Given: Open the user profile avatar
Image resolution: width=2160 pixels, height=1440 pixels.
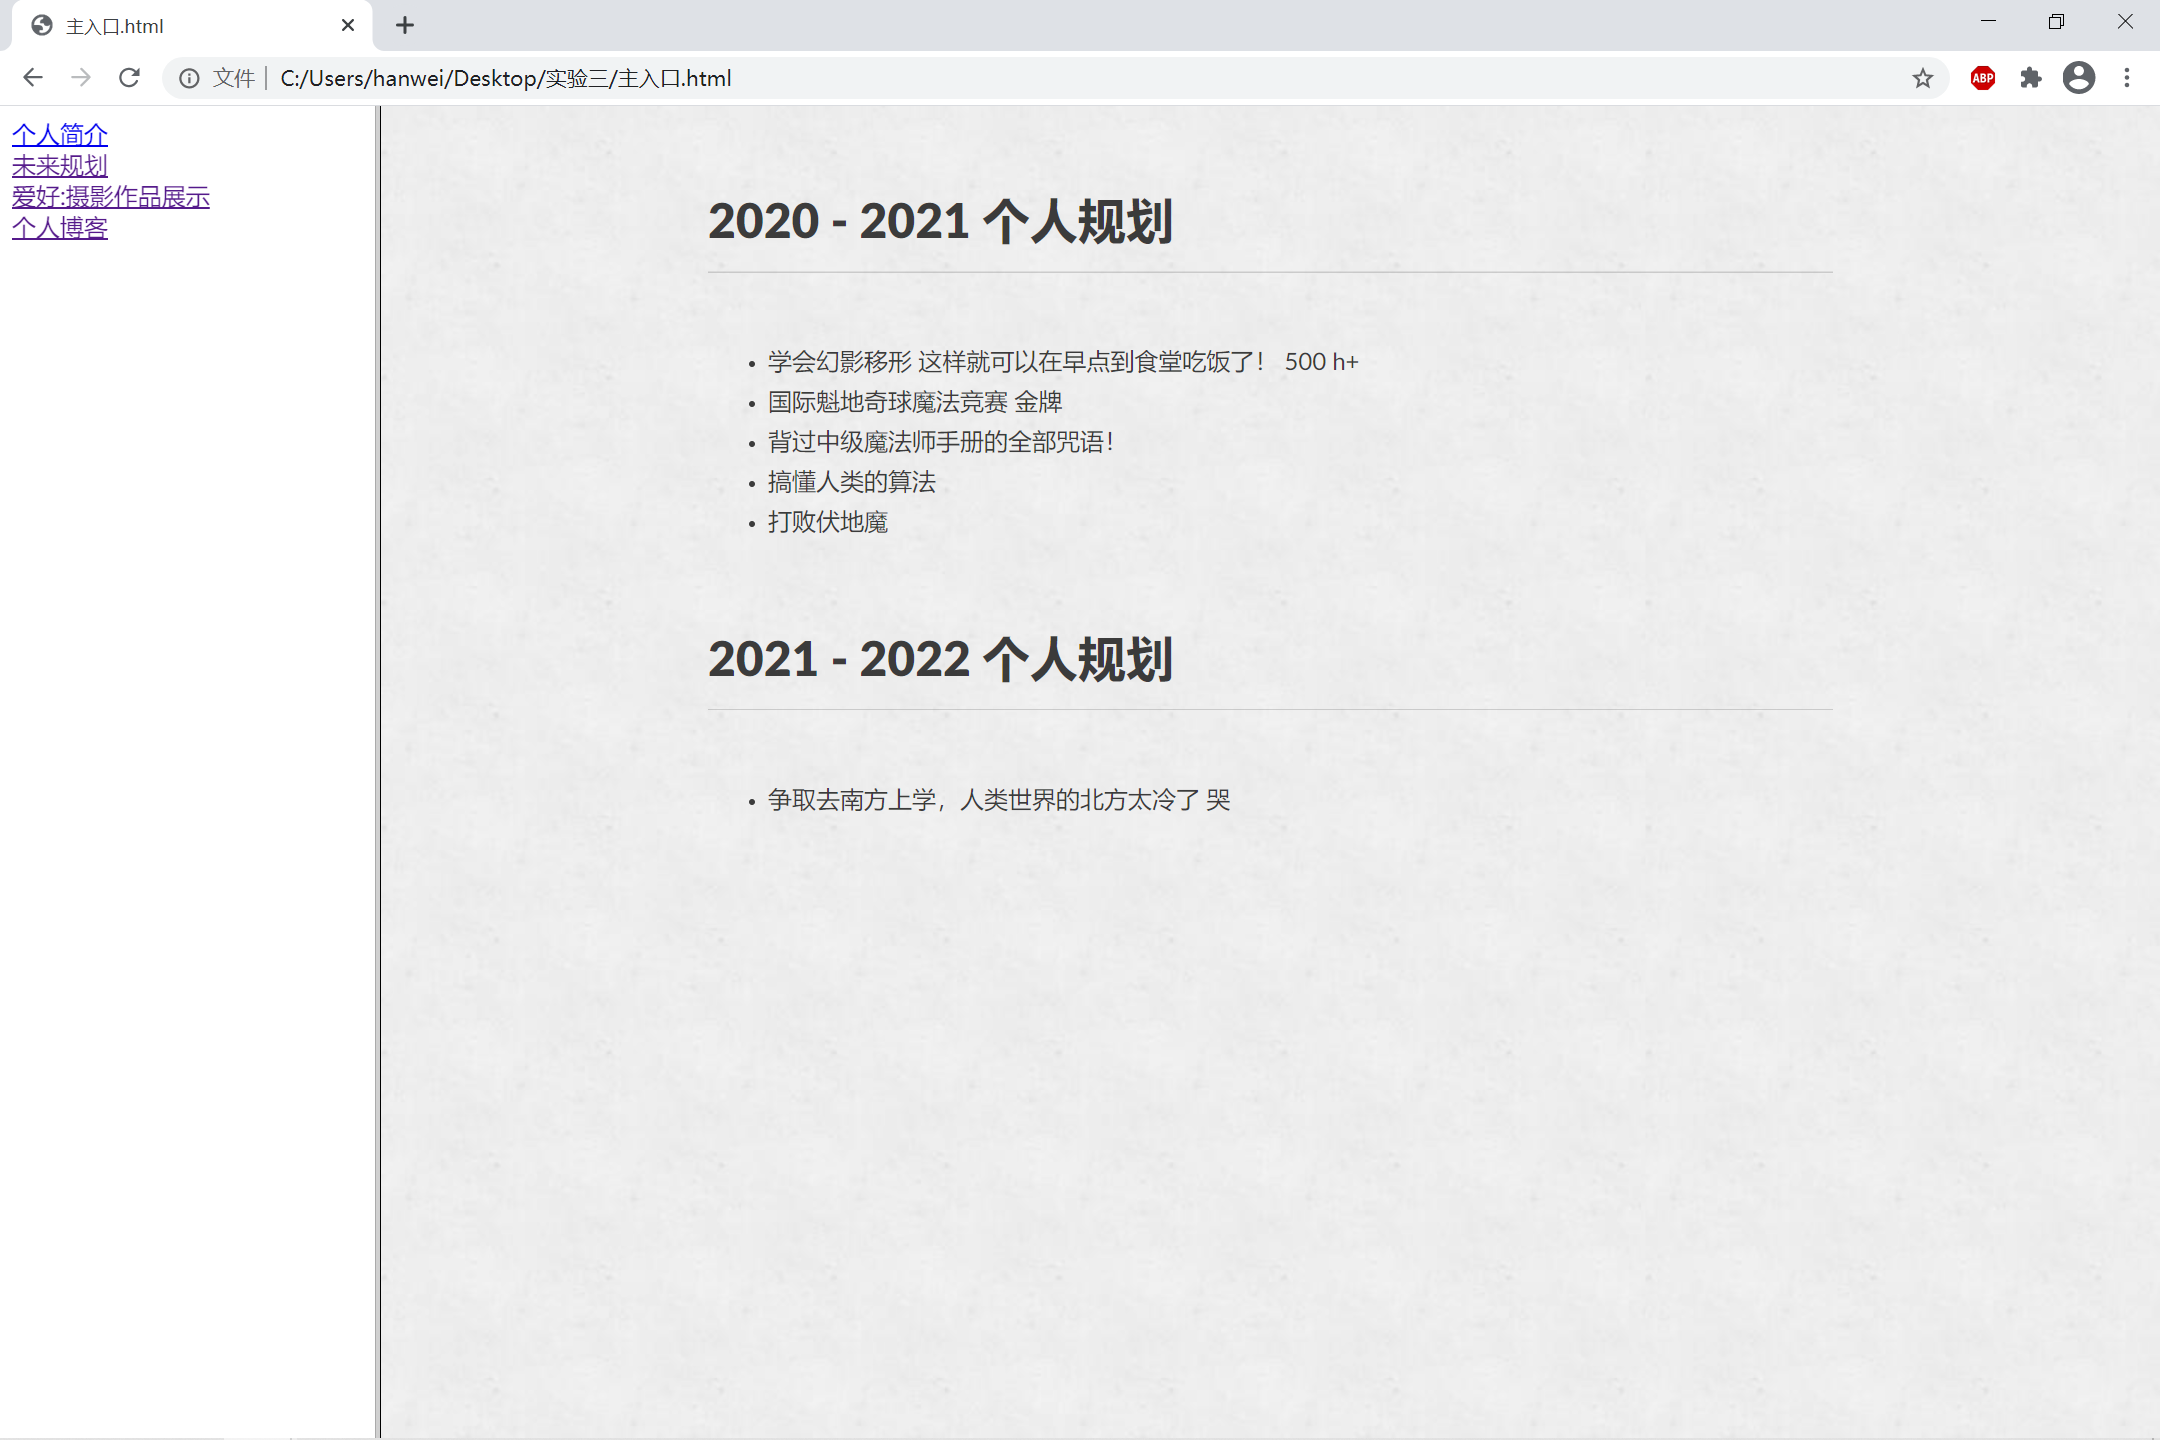Looking at the screenshot, I should tap(2078, 78).
